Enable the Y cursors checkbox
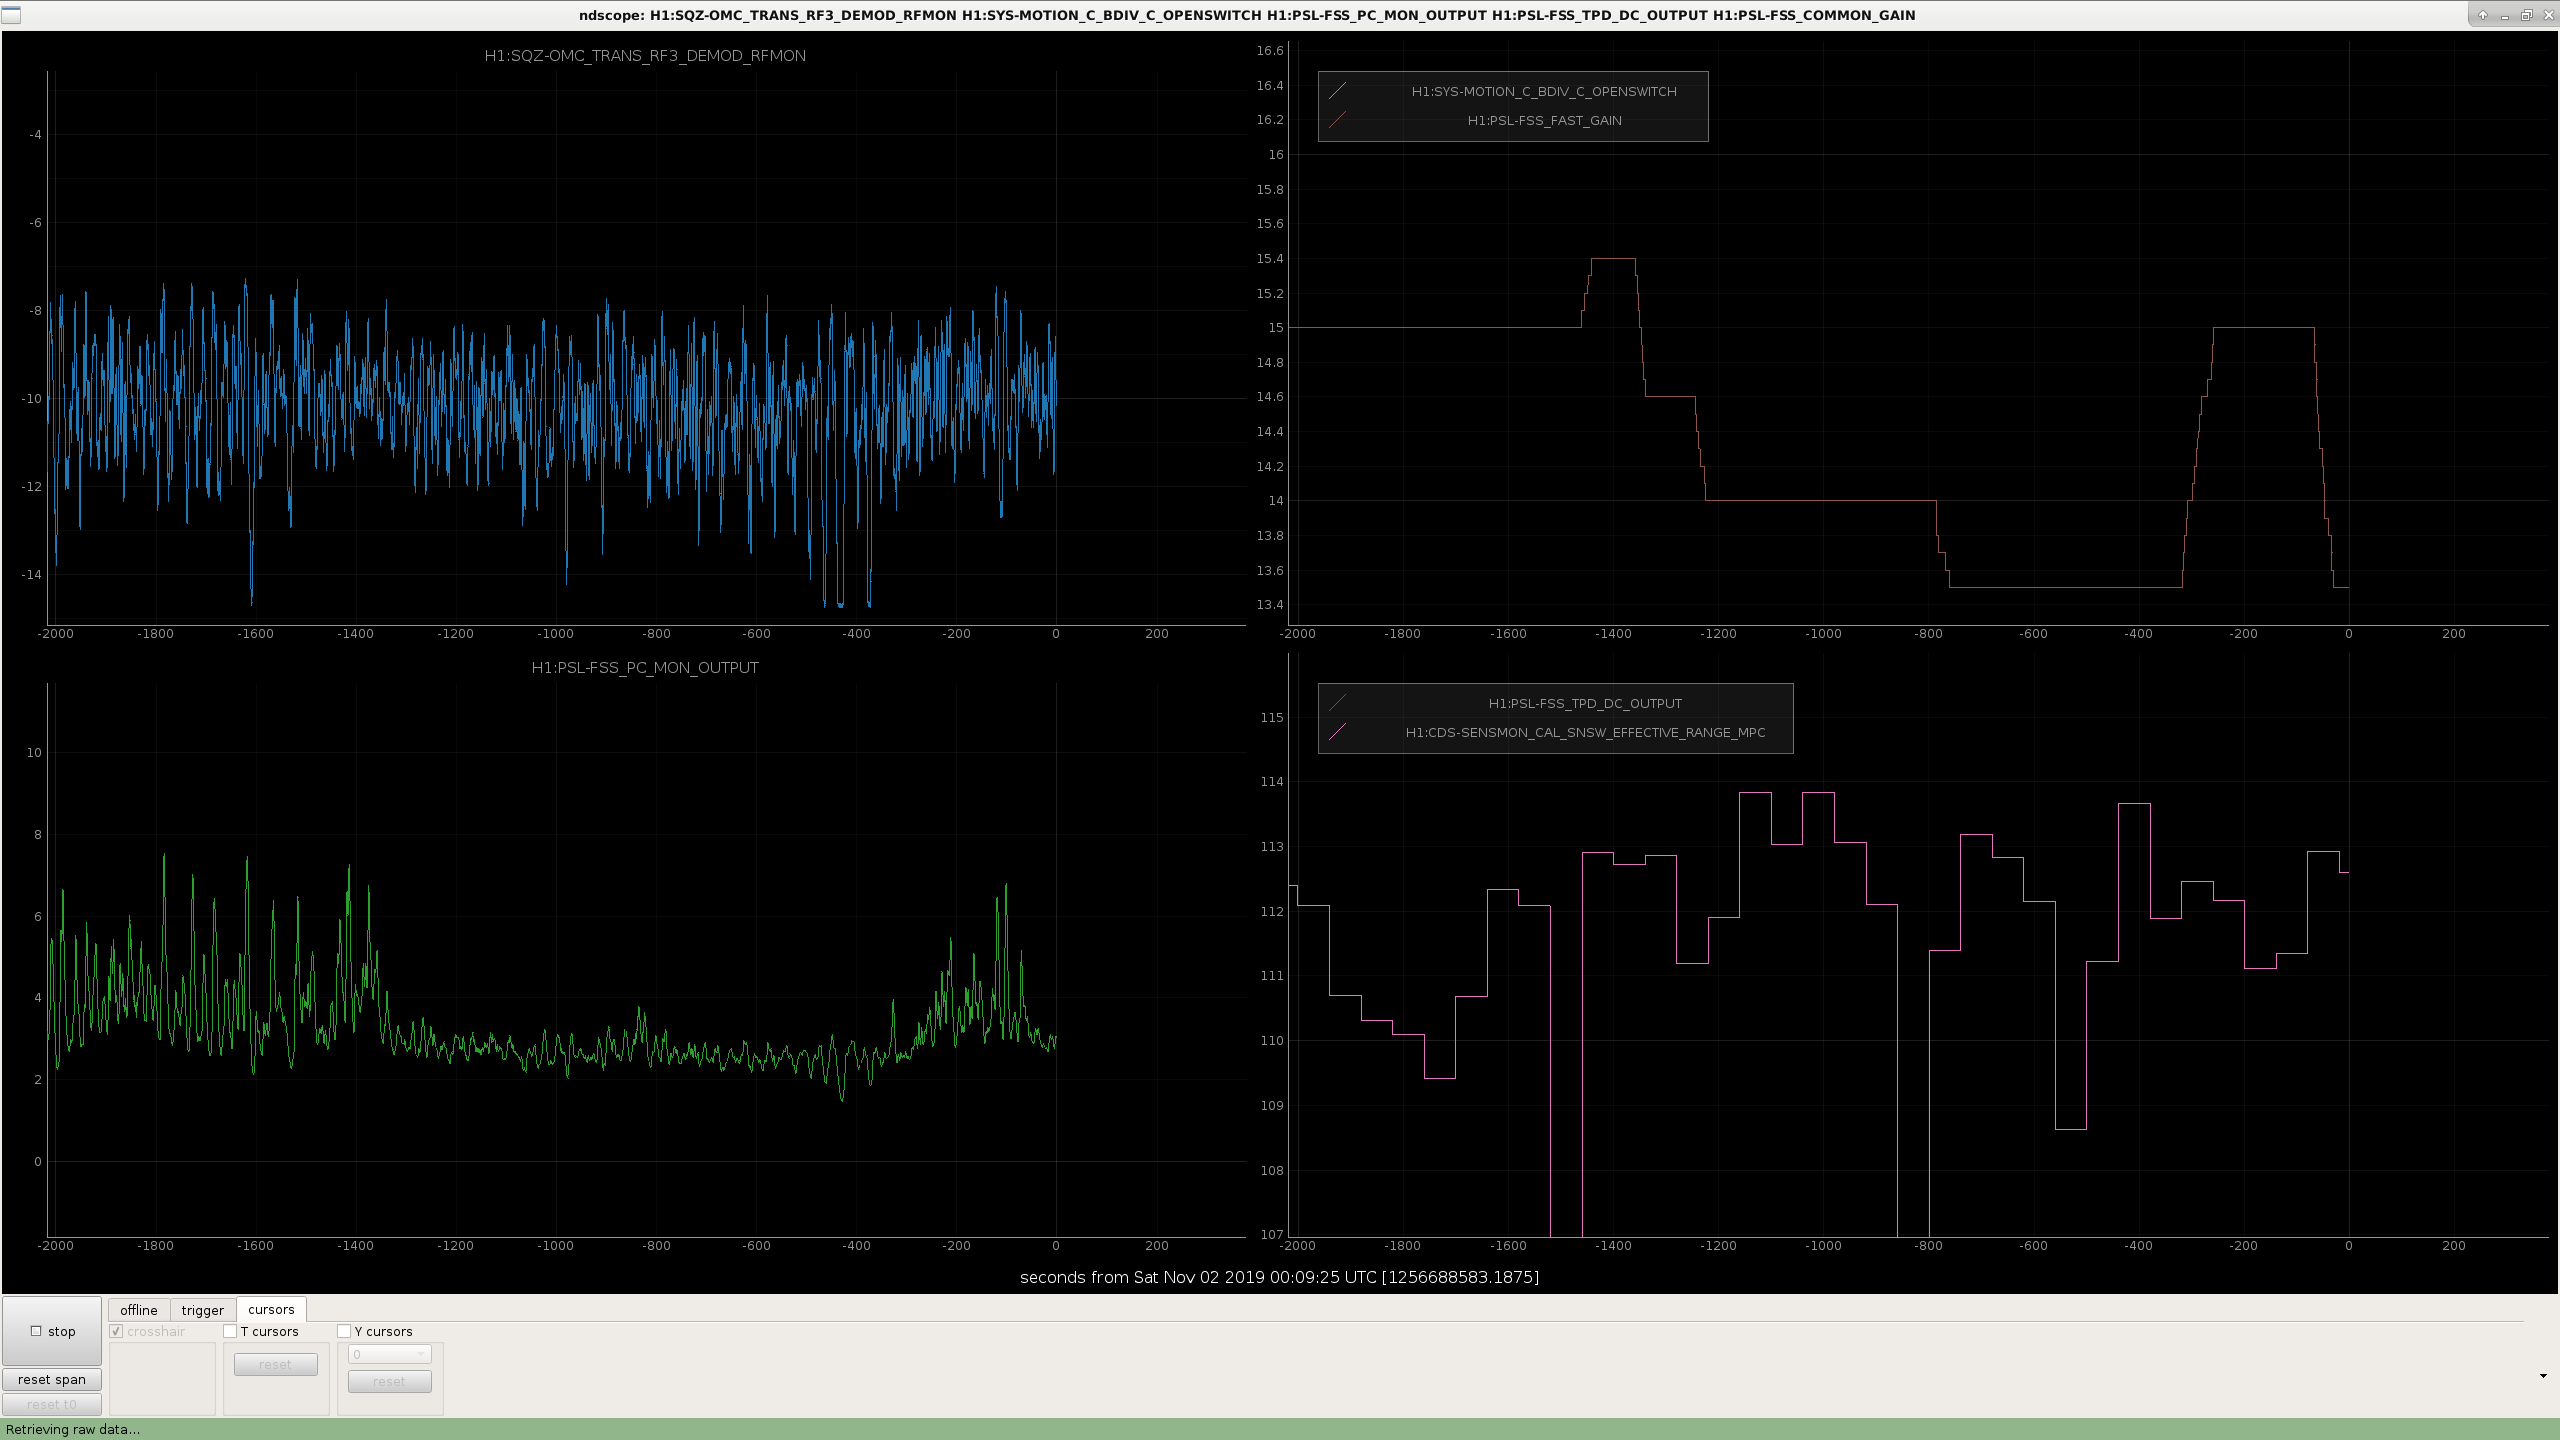The image size is (2560, 1440). coord(344,1331)
